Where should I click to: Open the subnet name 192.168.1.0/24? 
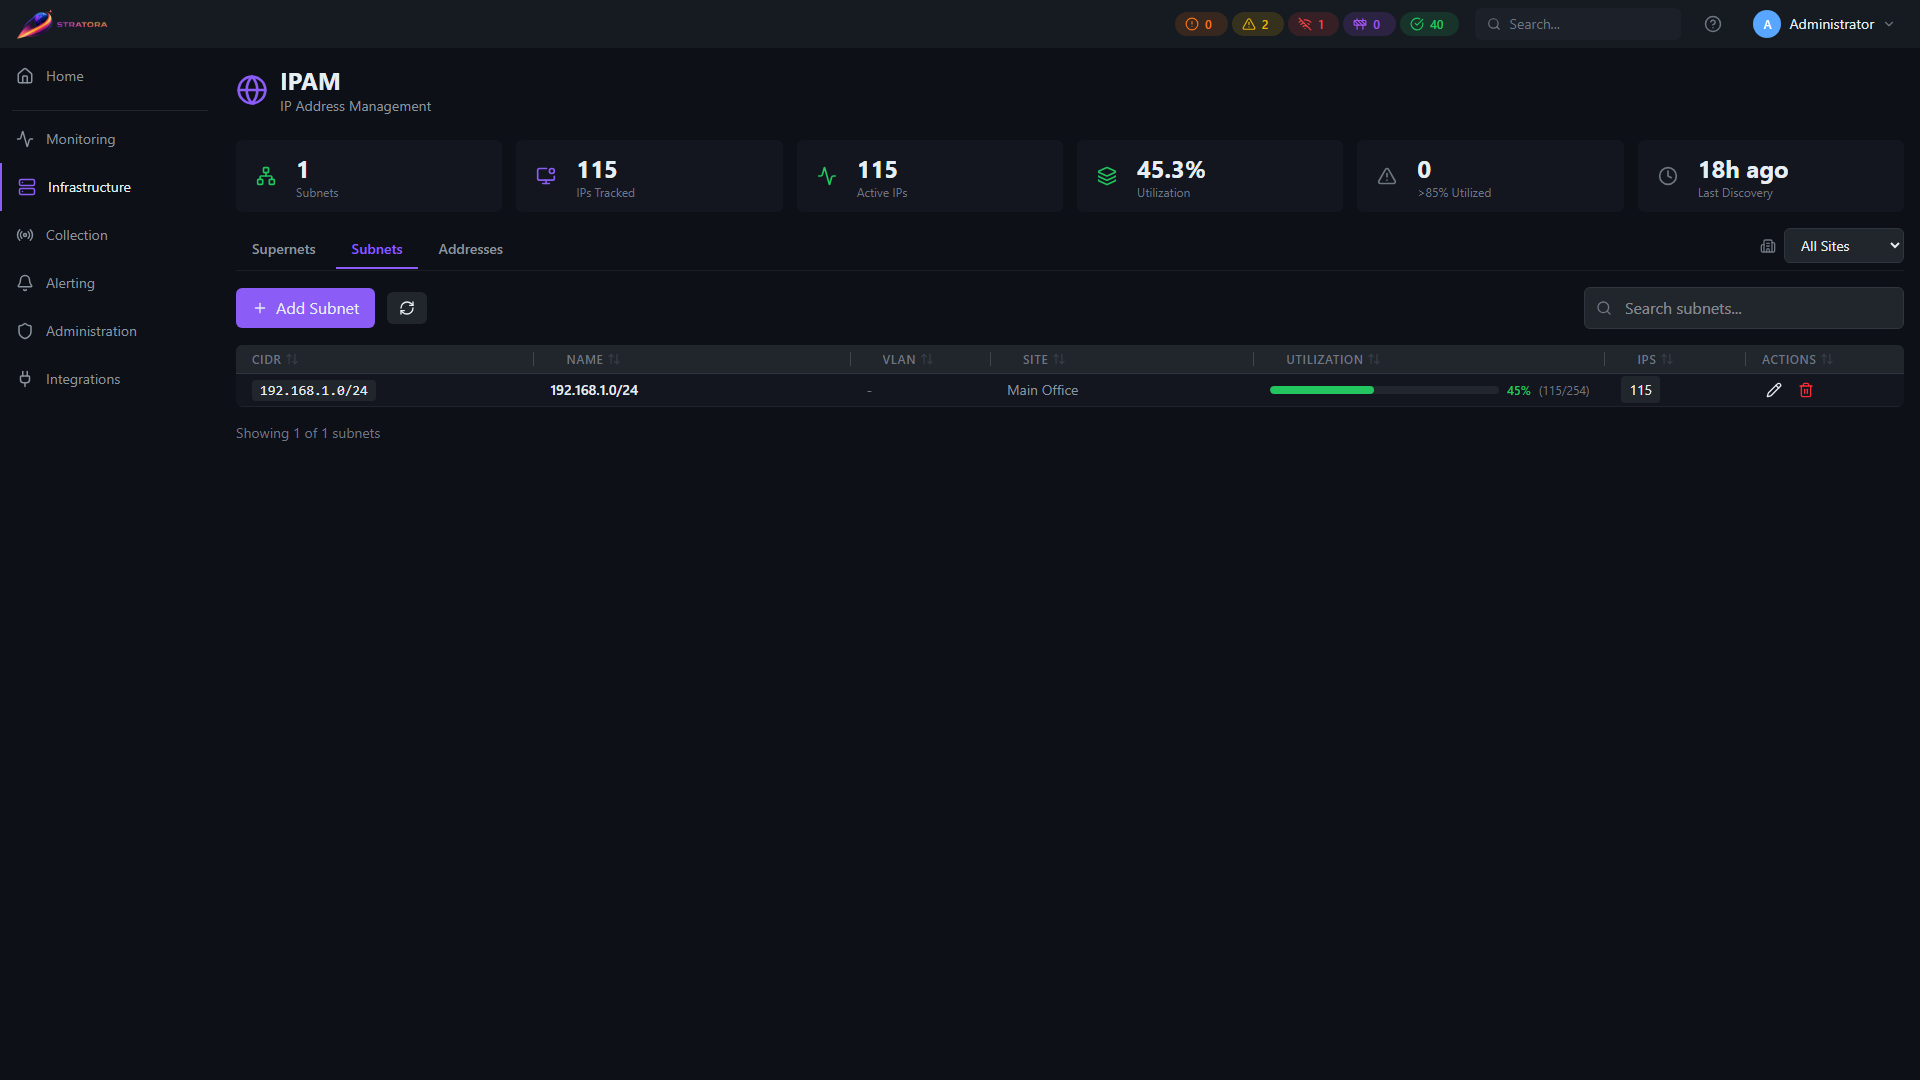tap(594, 390)
